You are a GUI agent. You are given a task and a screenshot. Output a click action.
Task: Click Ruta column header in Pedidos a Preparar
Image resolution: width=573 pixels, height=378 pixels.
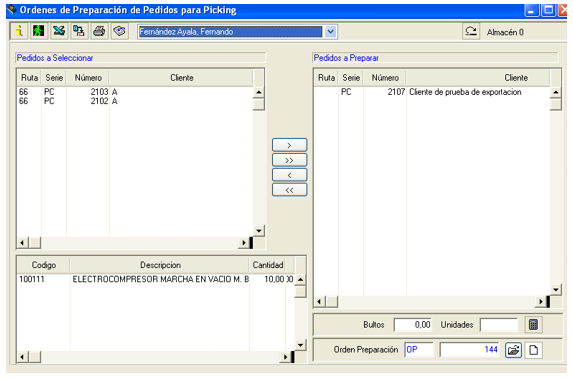pos(326,78)
